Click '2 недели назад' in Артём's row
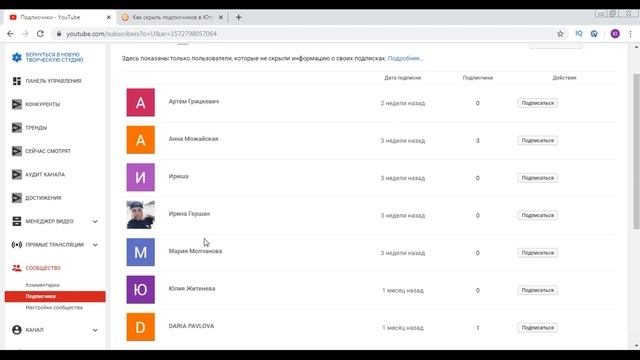Image resolution: width=640 pixels, height=360 pixels. 403,103
